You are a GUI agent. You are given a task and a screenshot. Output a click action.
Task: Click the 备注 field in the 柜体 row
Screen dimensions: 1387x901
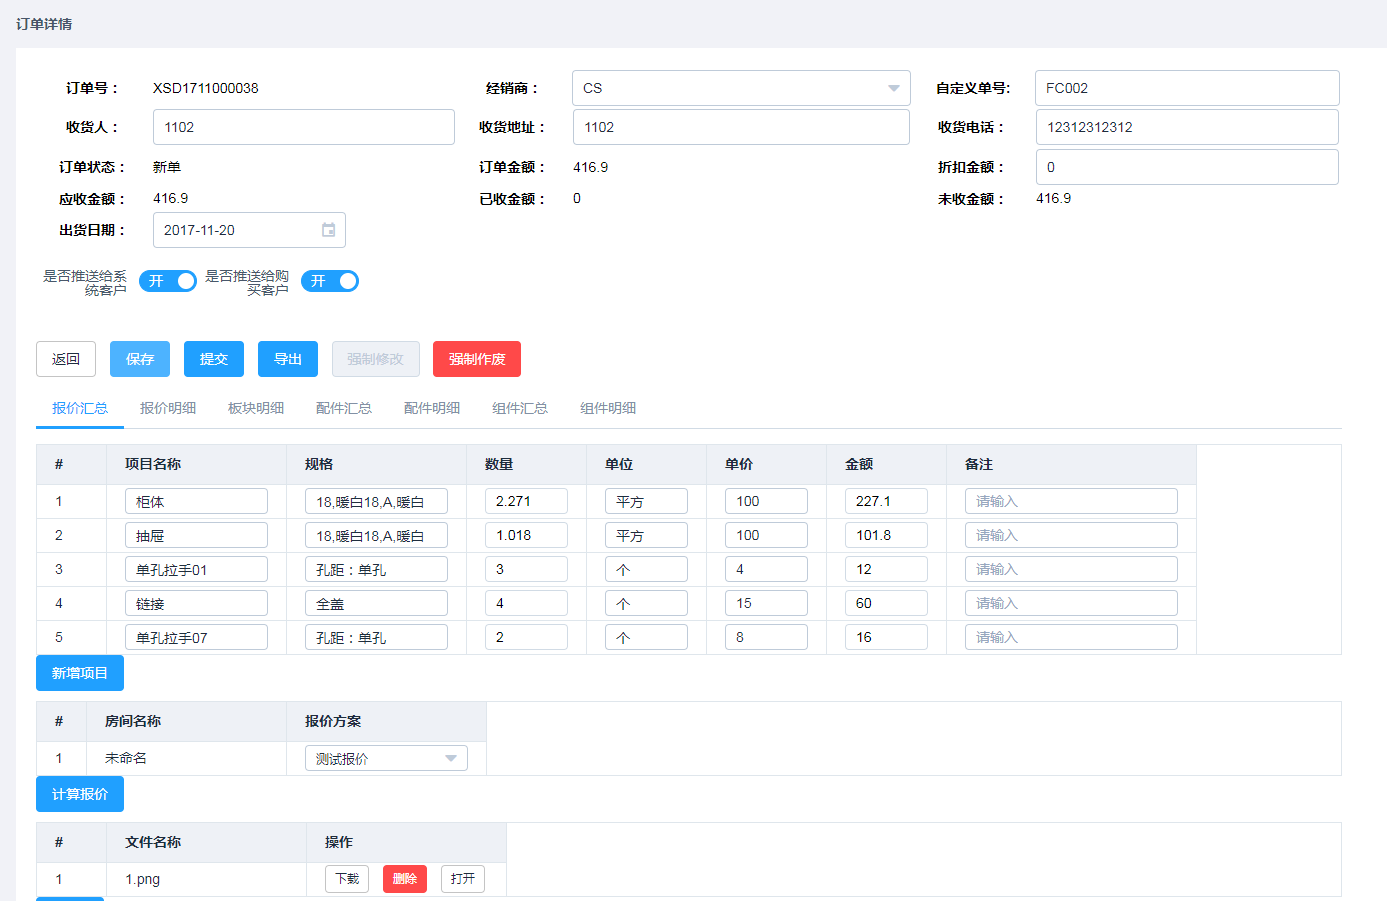[x=1071, y=501]
